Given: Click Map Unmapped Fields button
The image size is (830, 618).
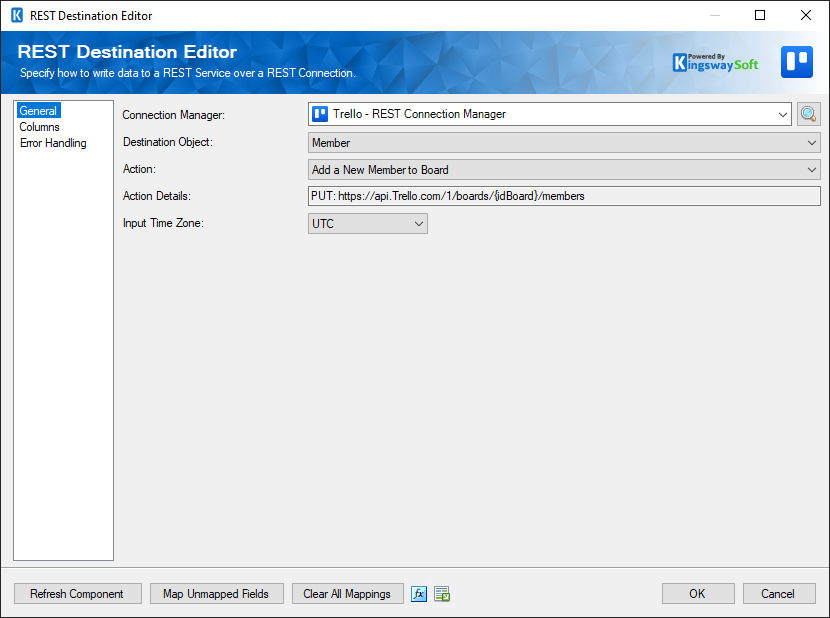Looking at the screenshot, I should 216,594.
